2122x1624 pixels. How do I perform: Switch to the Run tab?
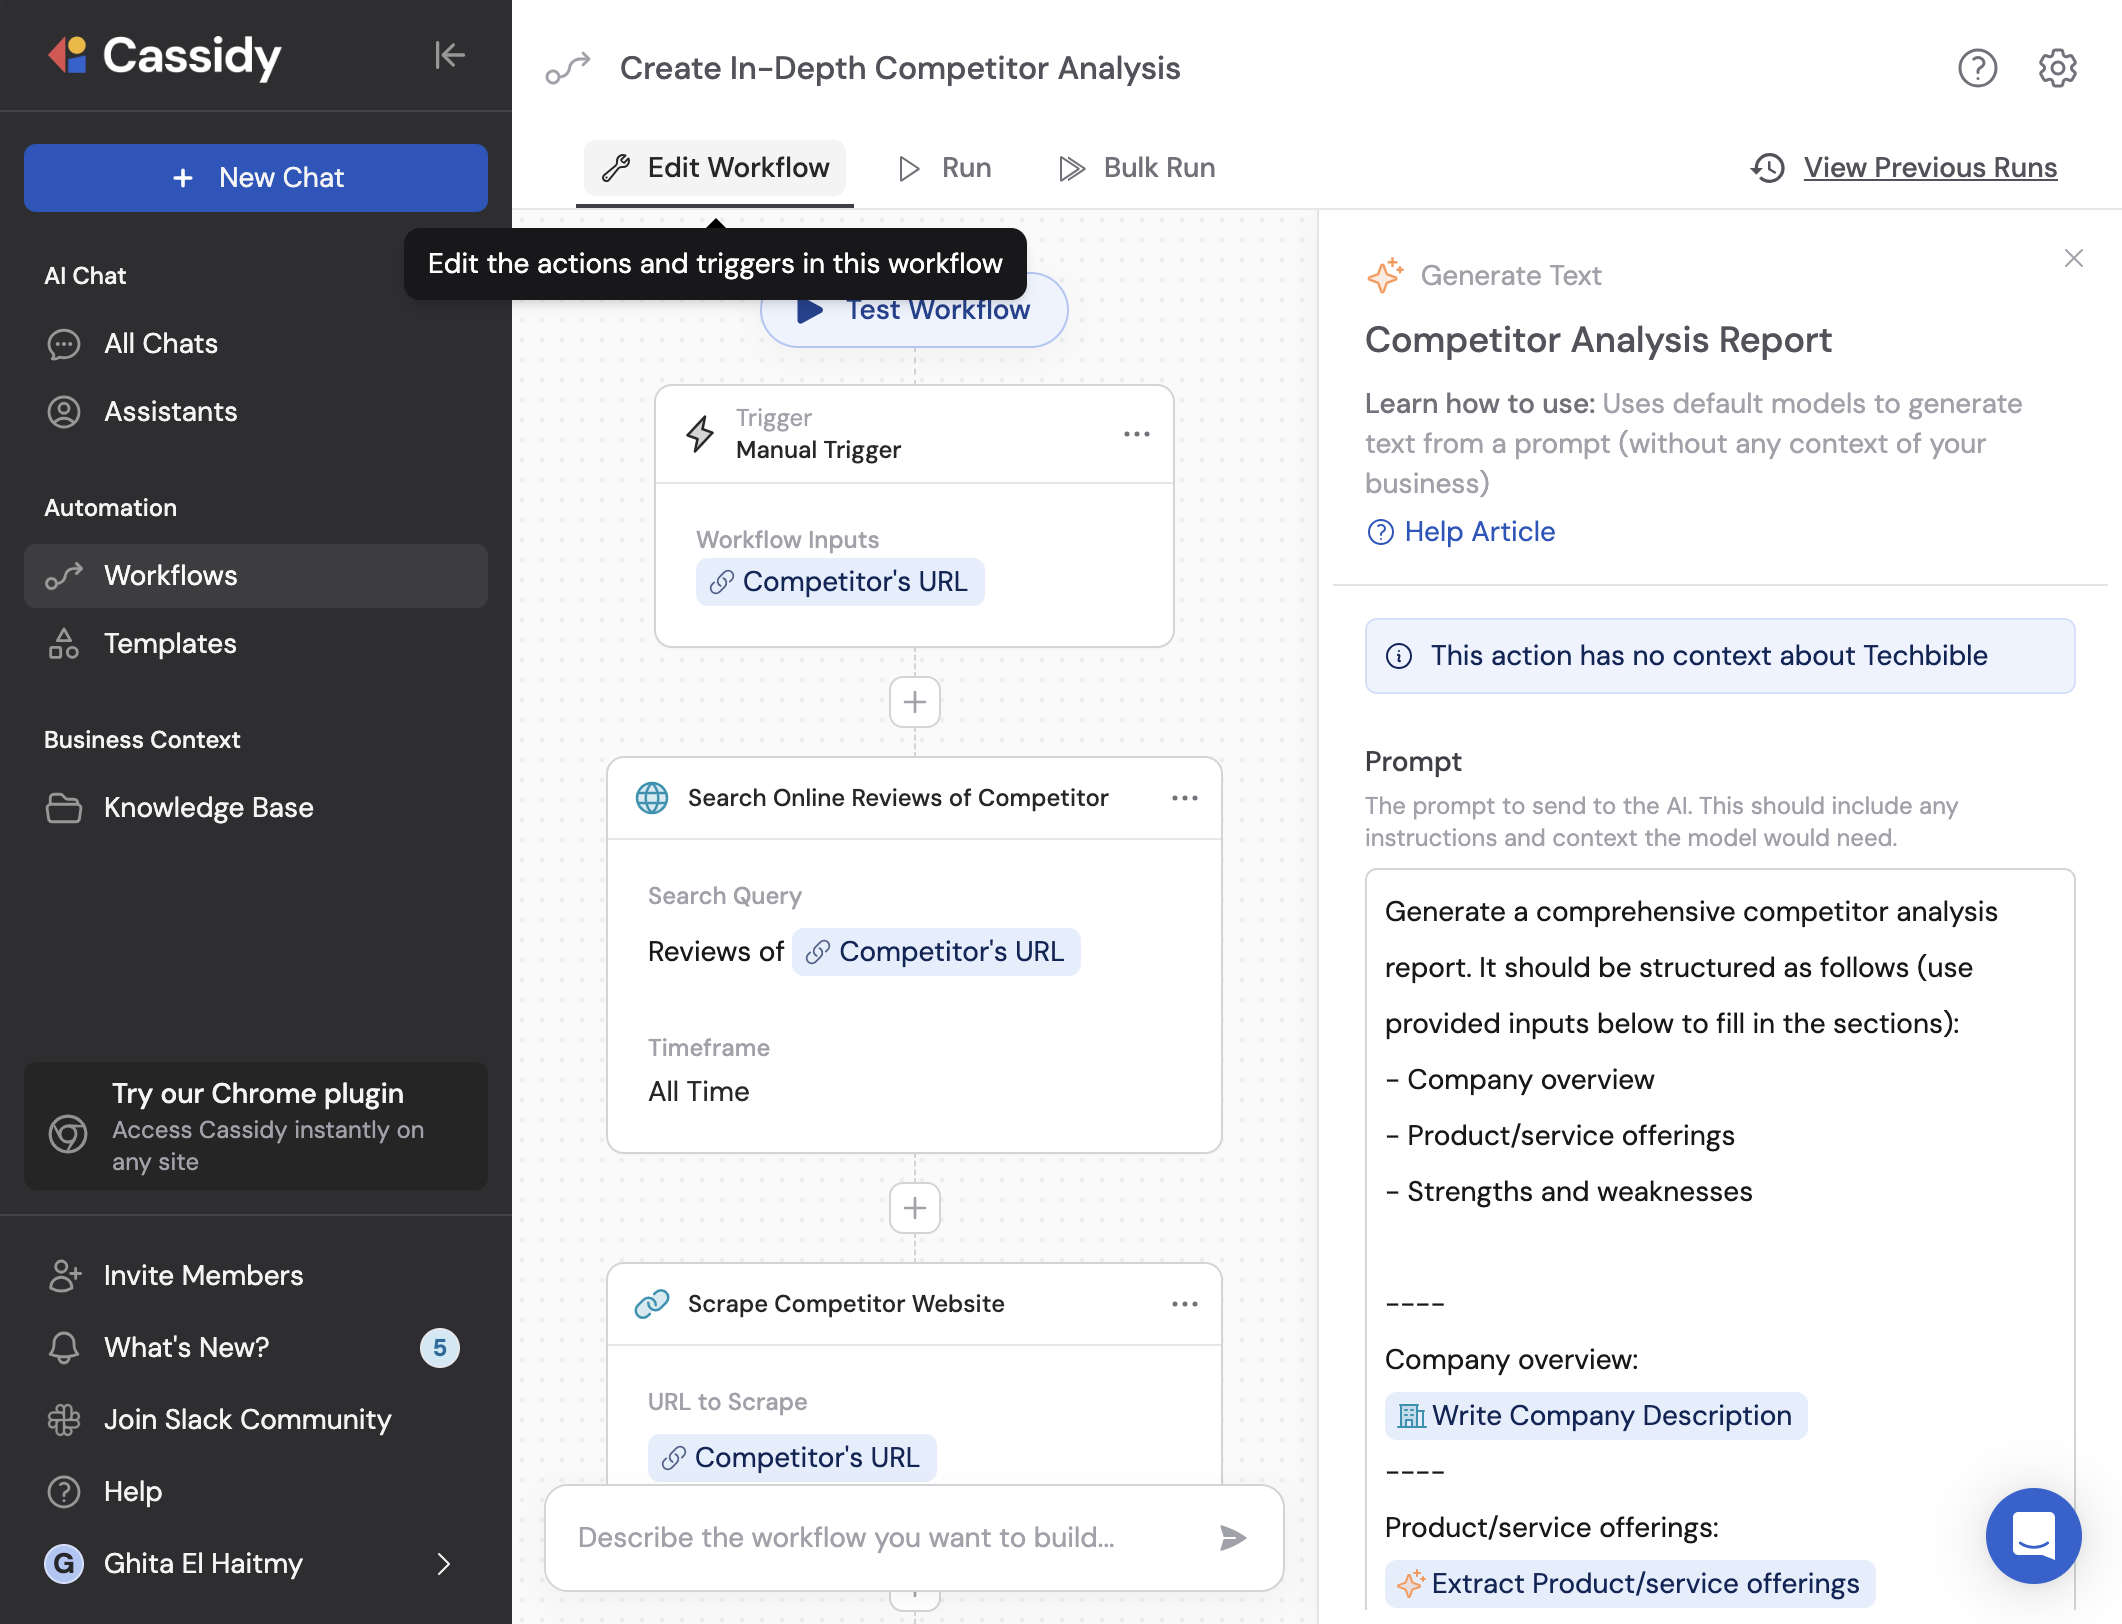(944, 168)
